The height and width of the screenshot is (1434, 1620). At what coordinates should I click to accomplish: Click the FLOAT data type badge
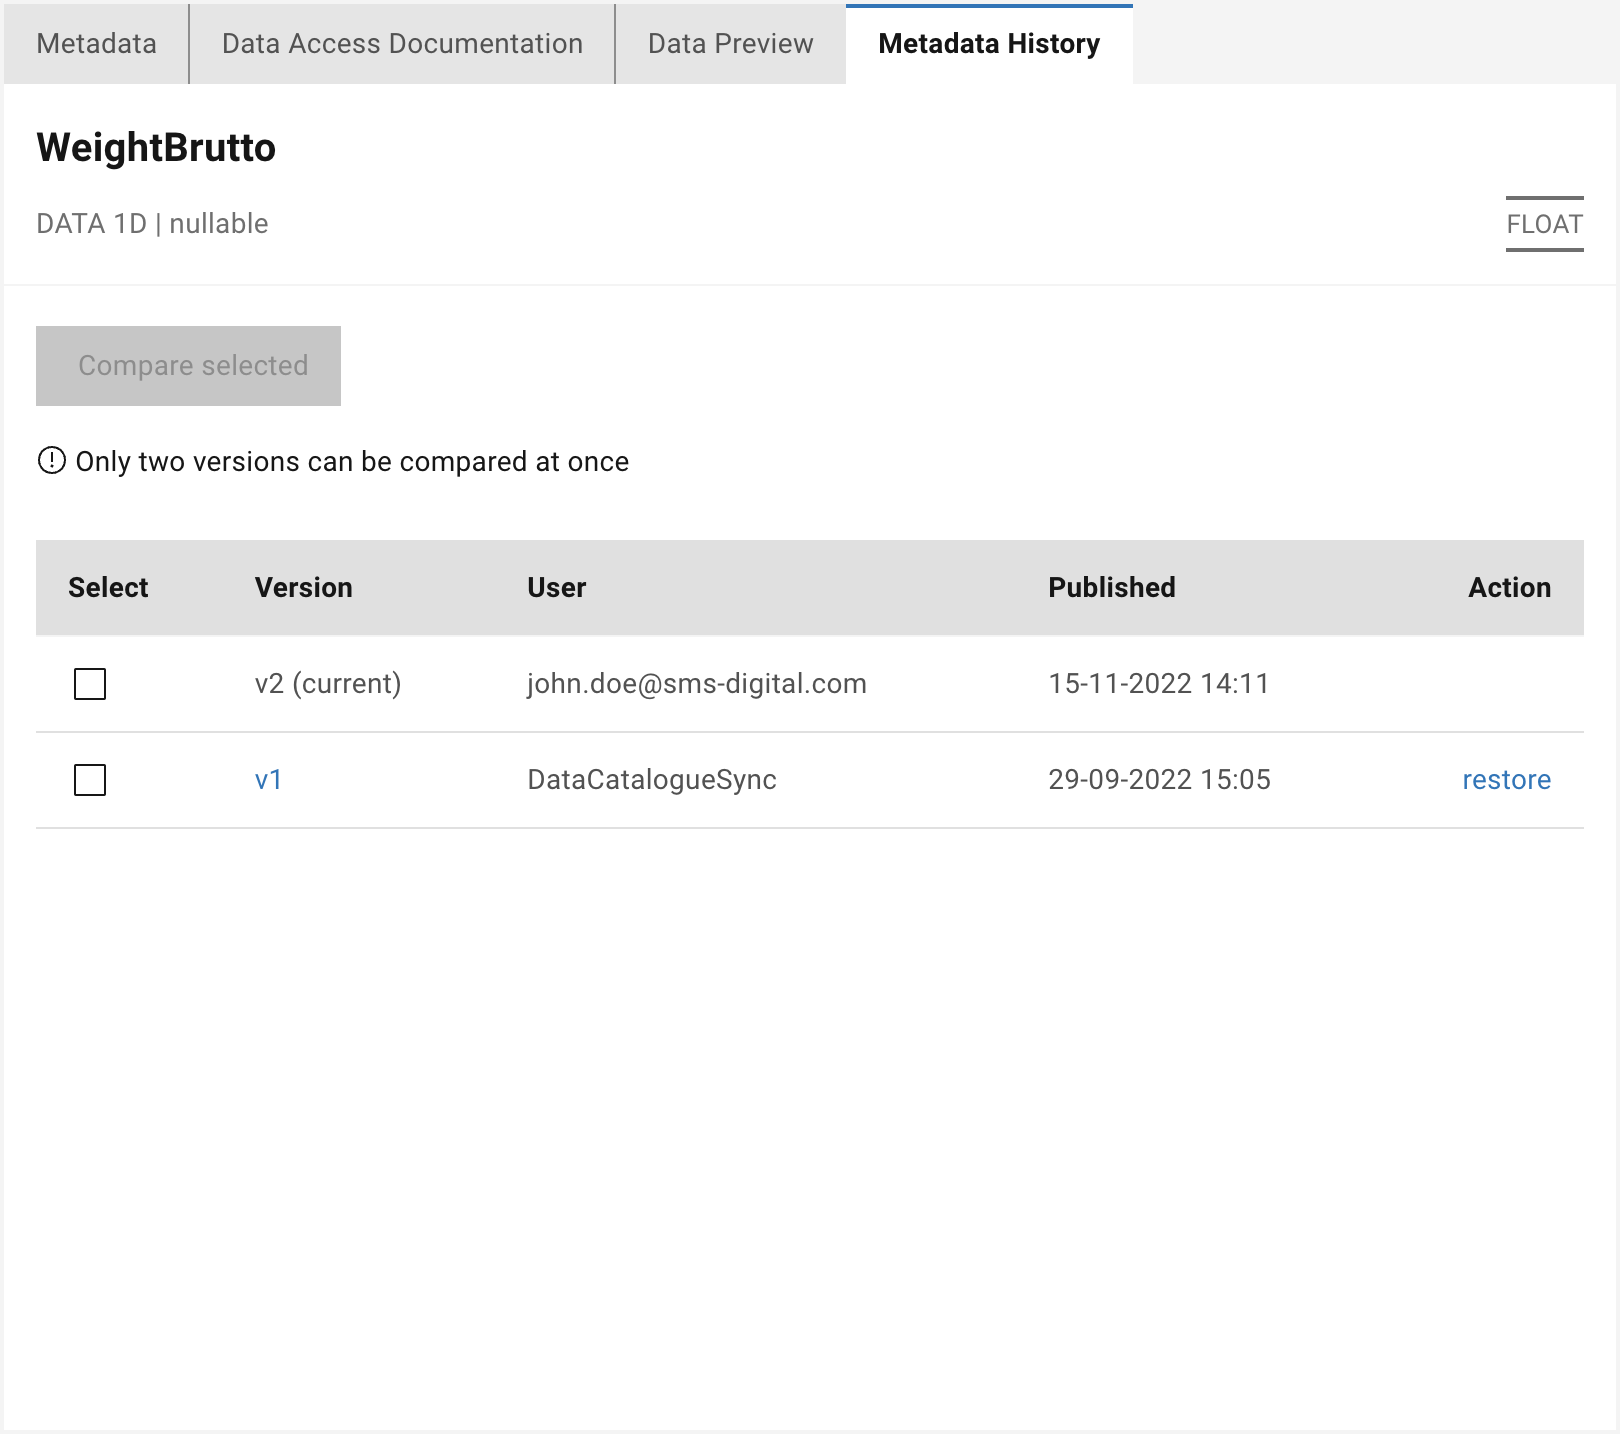1544,224
